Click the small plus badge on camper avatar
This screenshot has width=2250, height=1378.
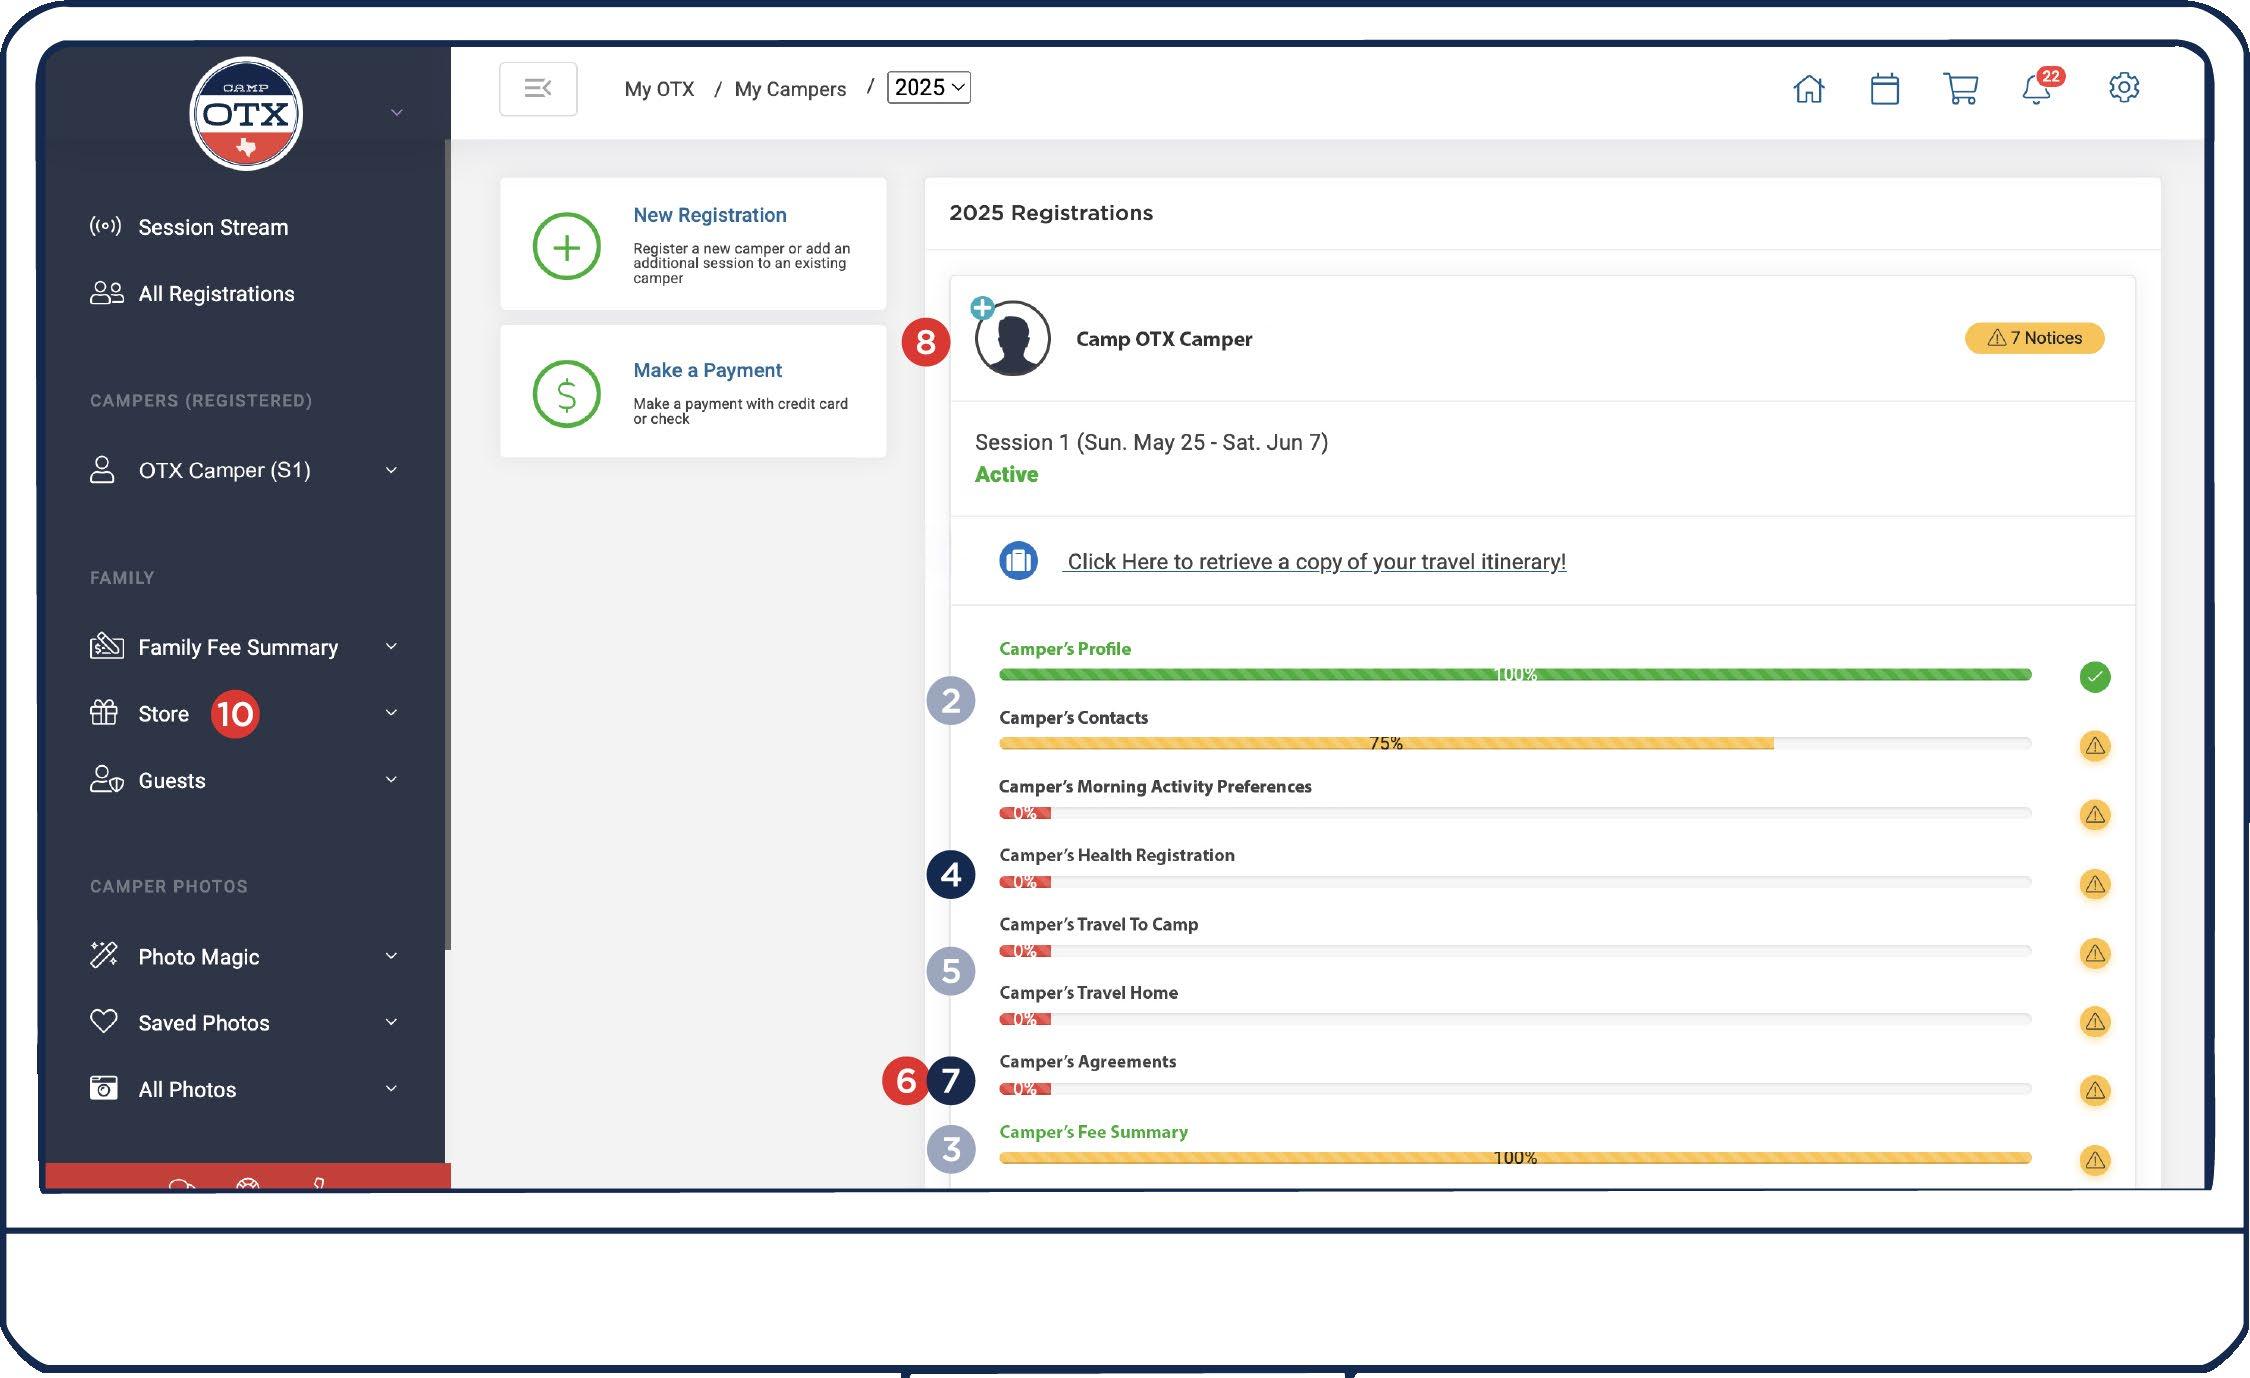(x=982, y=307)
